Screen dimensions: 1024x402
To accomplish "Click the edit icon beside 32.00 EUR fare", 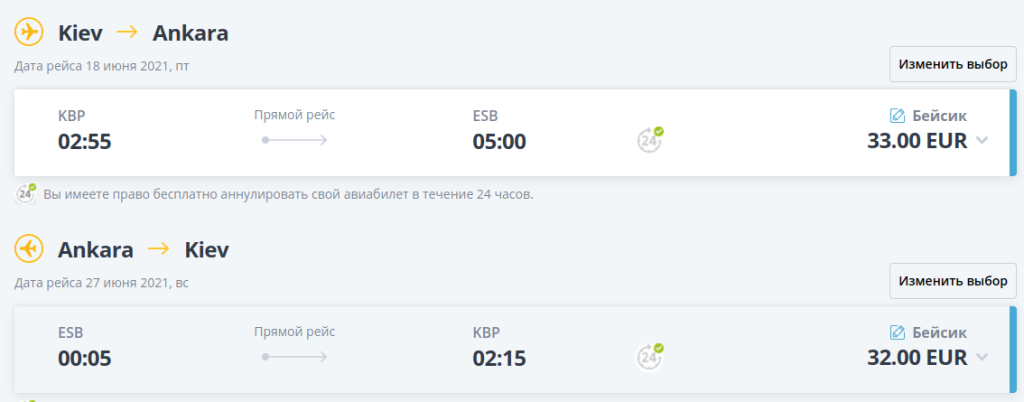I will (x=897, y=332).
